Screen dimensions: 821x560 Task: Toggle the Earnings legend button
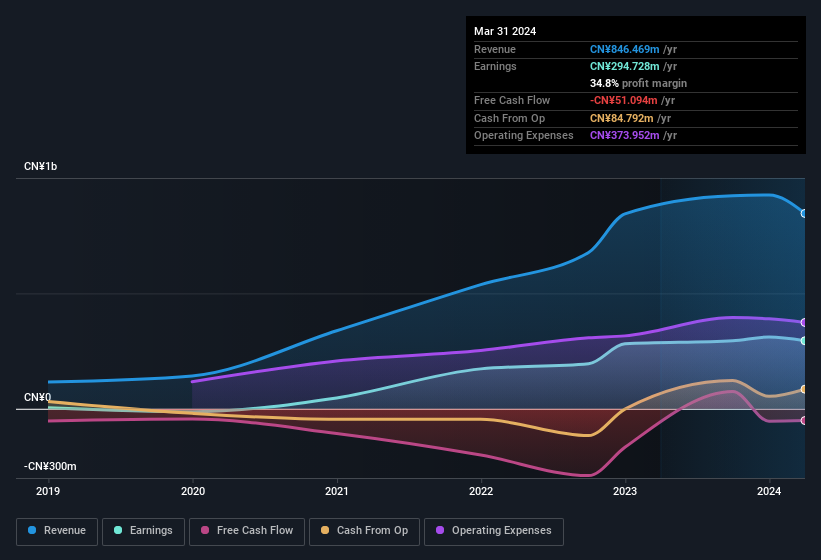click(143, 531)
